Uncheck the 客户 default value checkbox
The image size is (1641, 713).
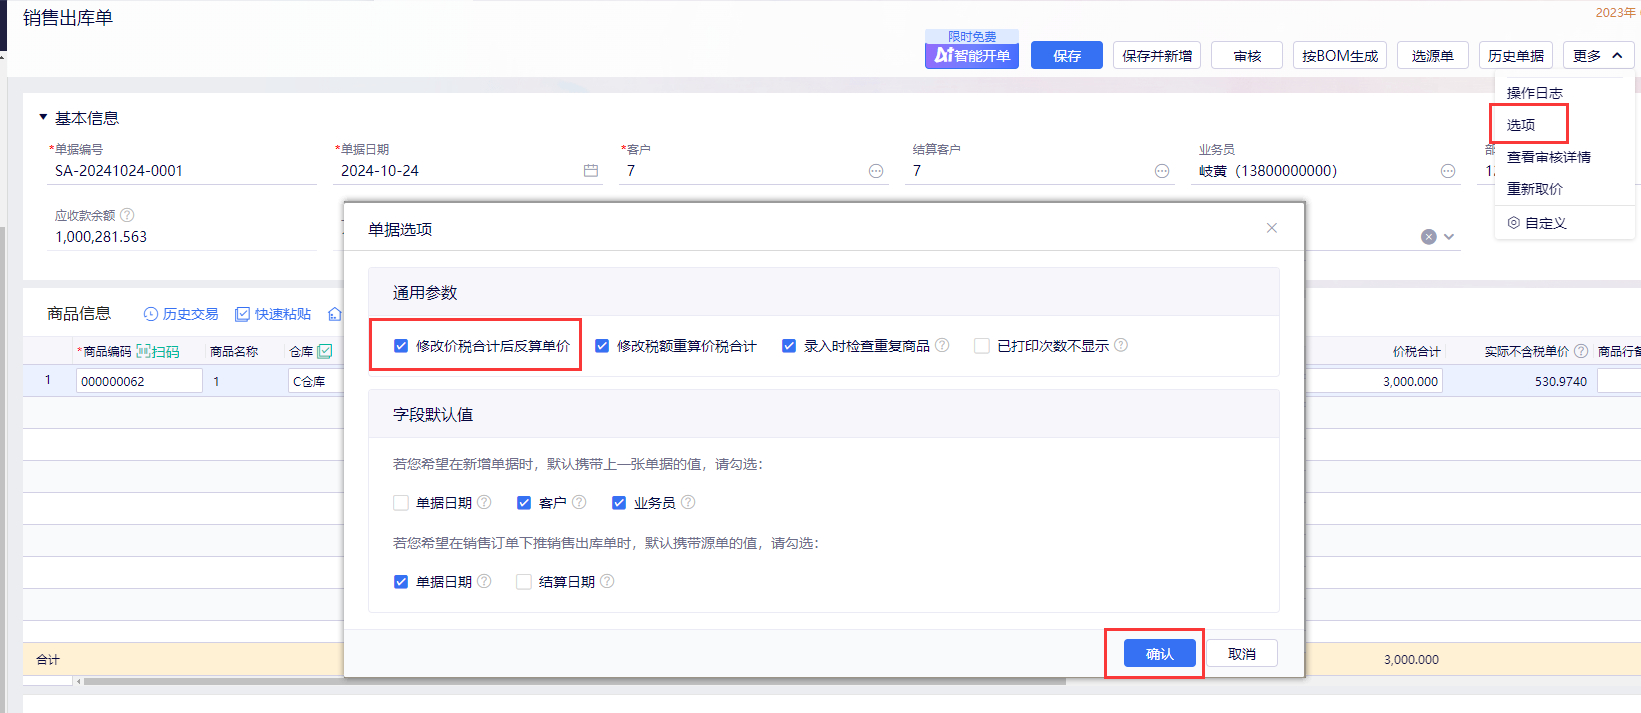[x=524, y=503]
